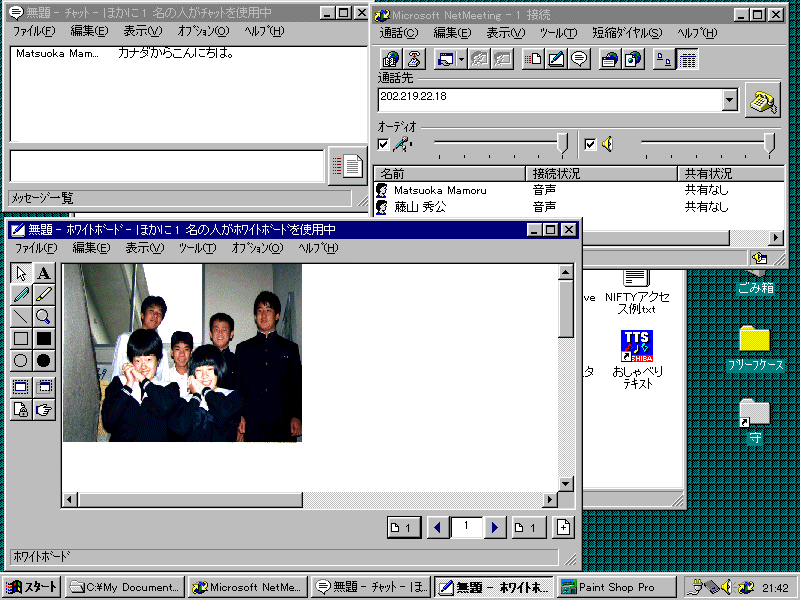Viewport: 800px width, 600px height.
Task: Uncheck the speaker checkbox in audio section
Action: point(590,144)
